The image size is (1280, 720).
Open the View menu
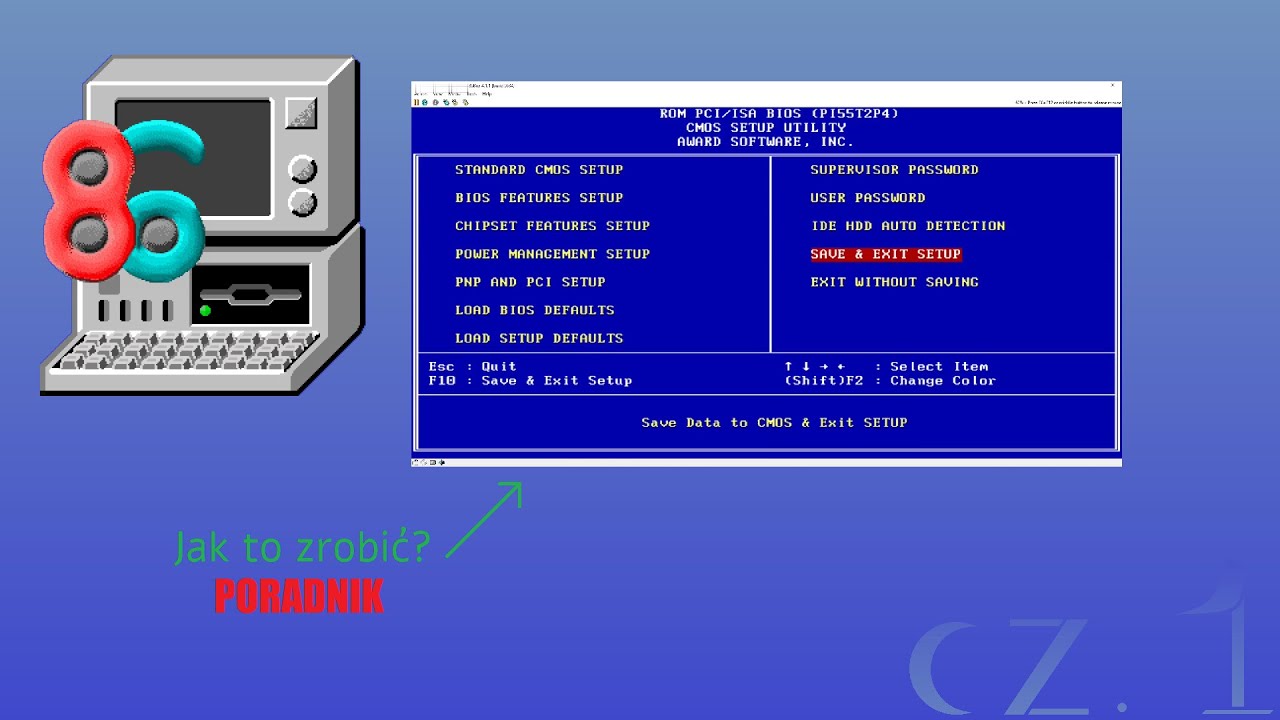[x=437, y=93]
